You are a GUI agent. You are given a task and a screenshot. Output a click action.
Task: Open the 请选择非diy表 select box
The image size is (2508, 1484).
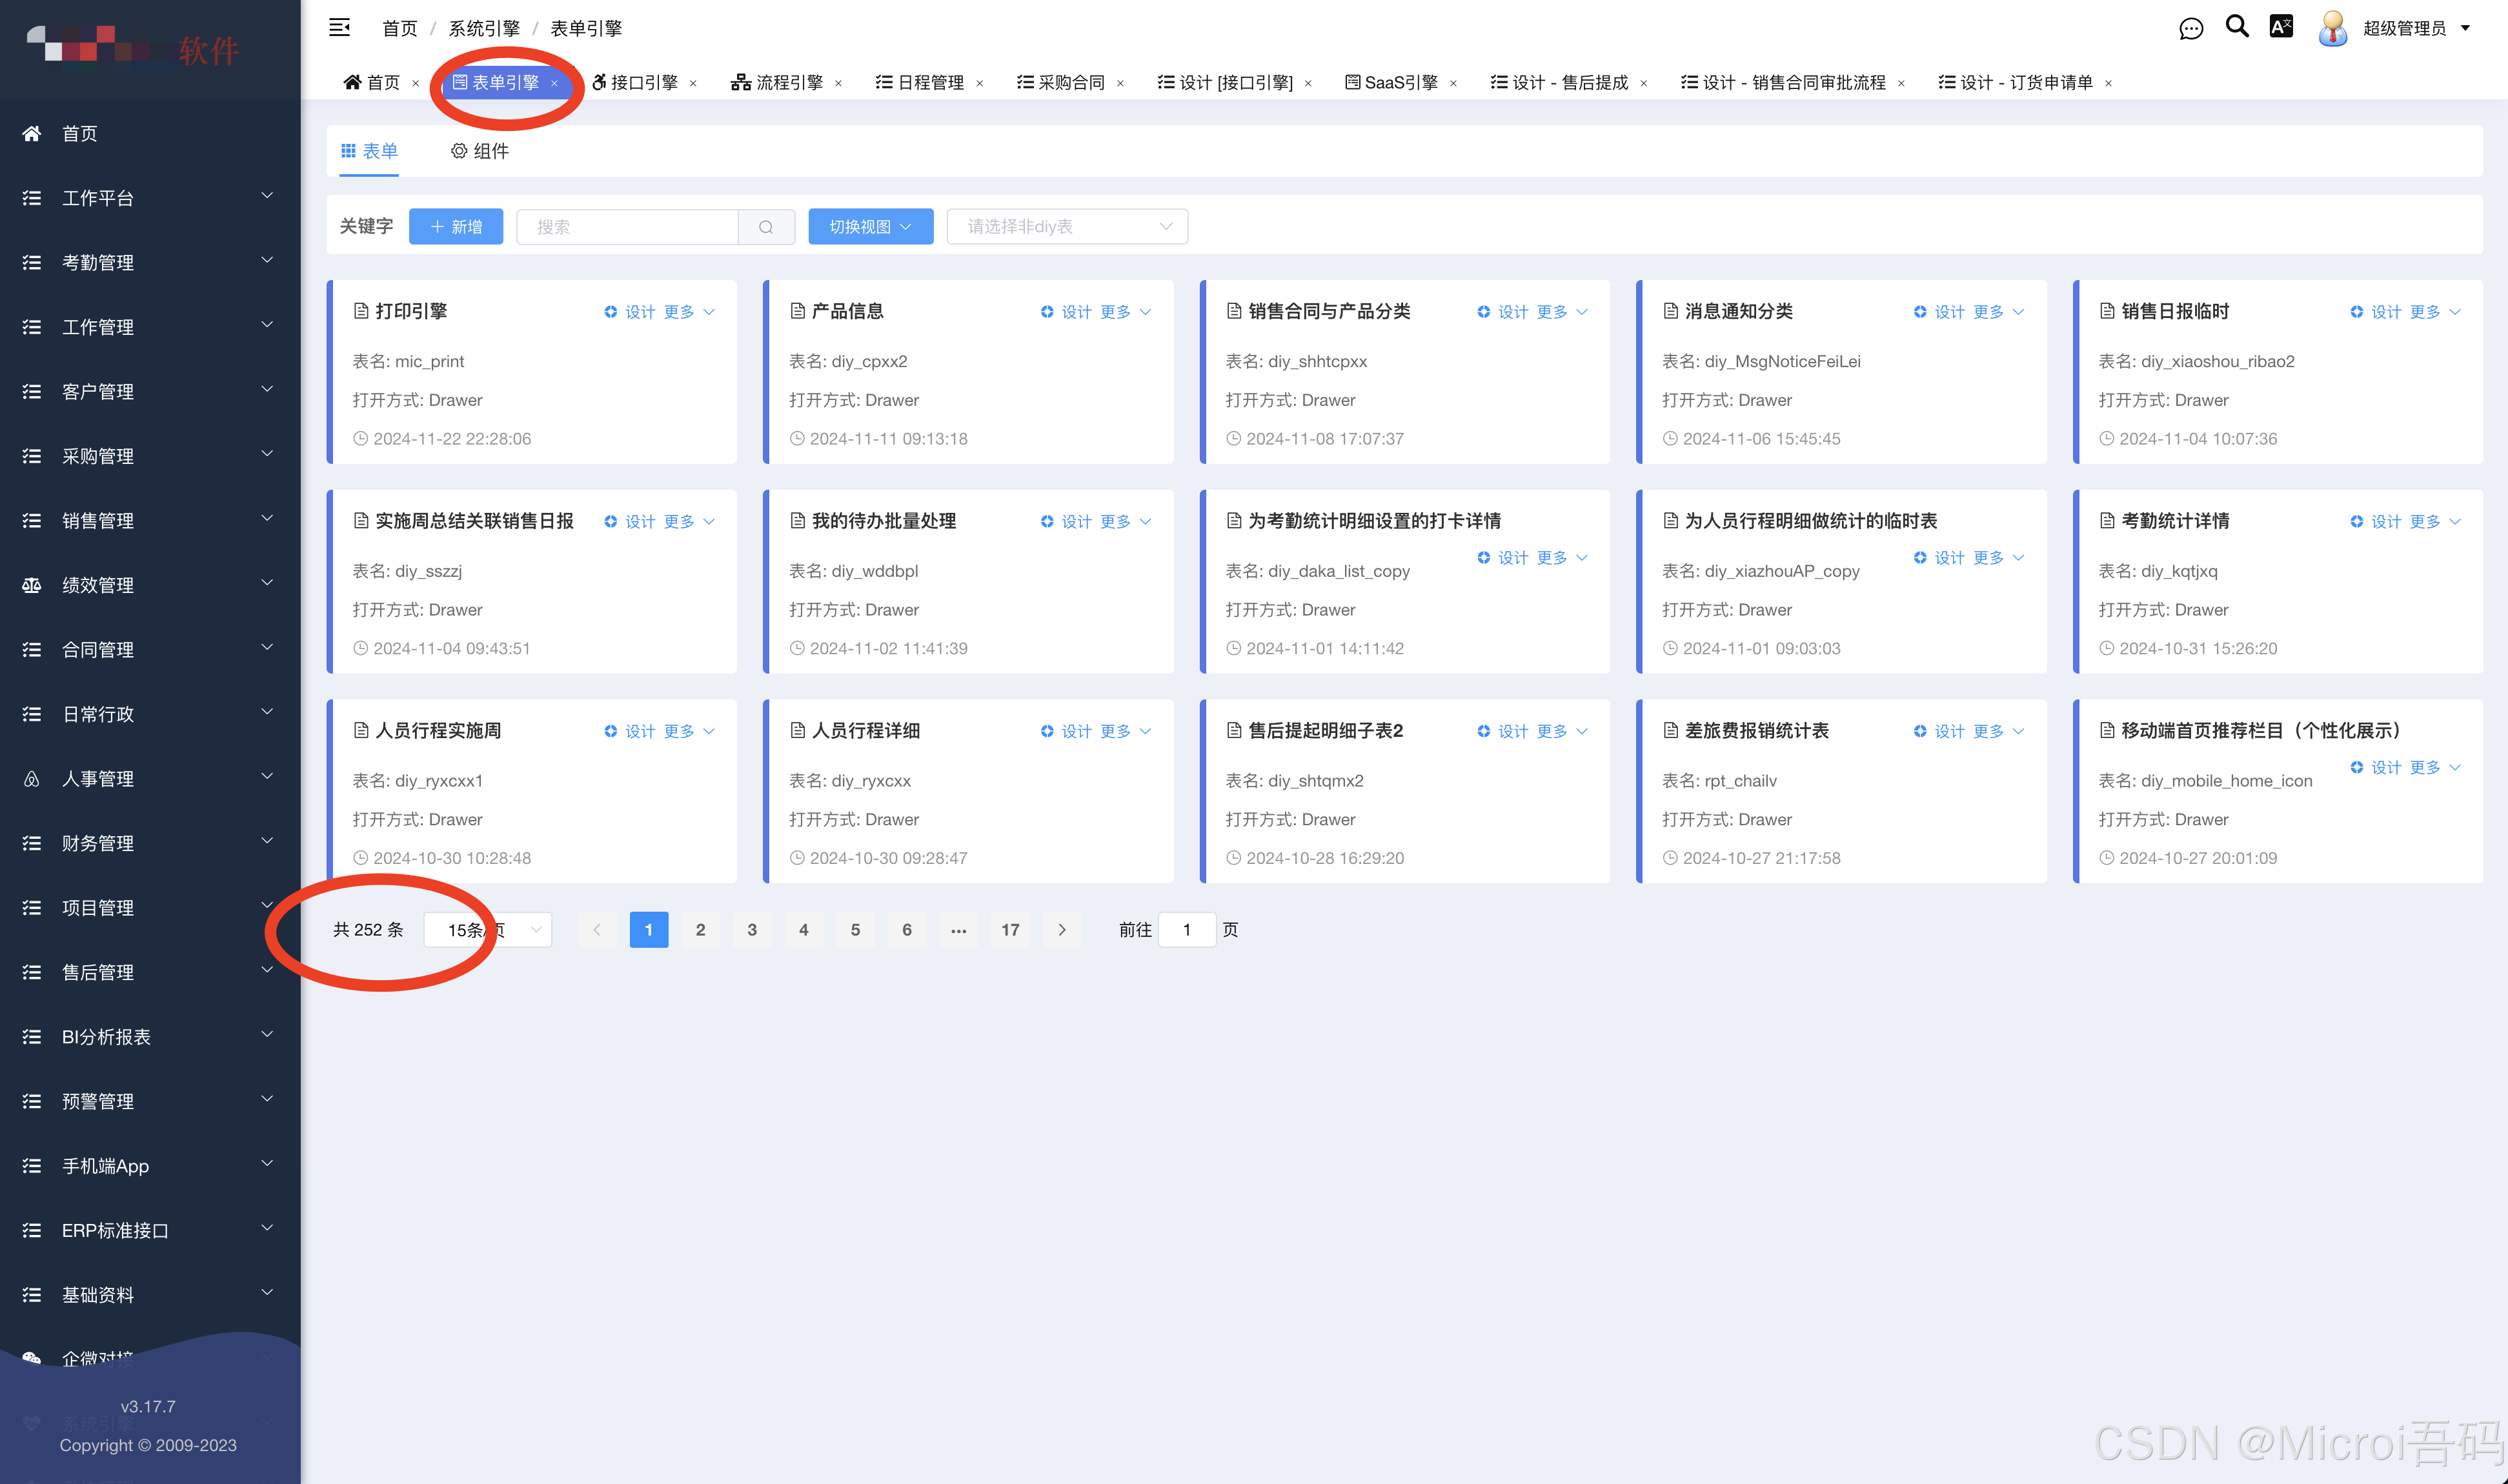[x=1067, y=227]
